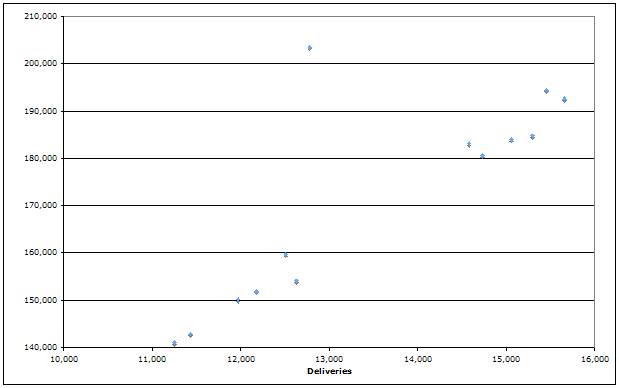Screen dimensions: 619x388
Task: Click the 10,000 x-axis label
Action: [x=64, y=359]
